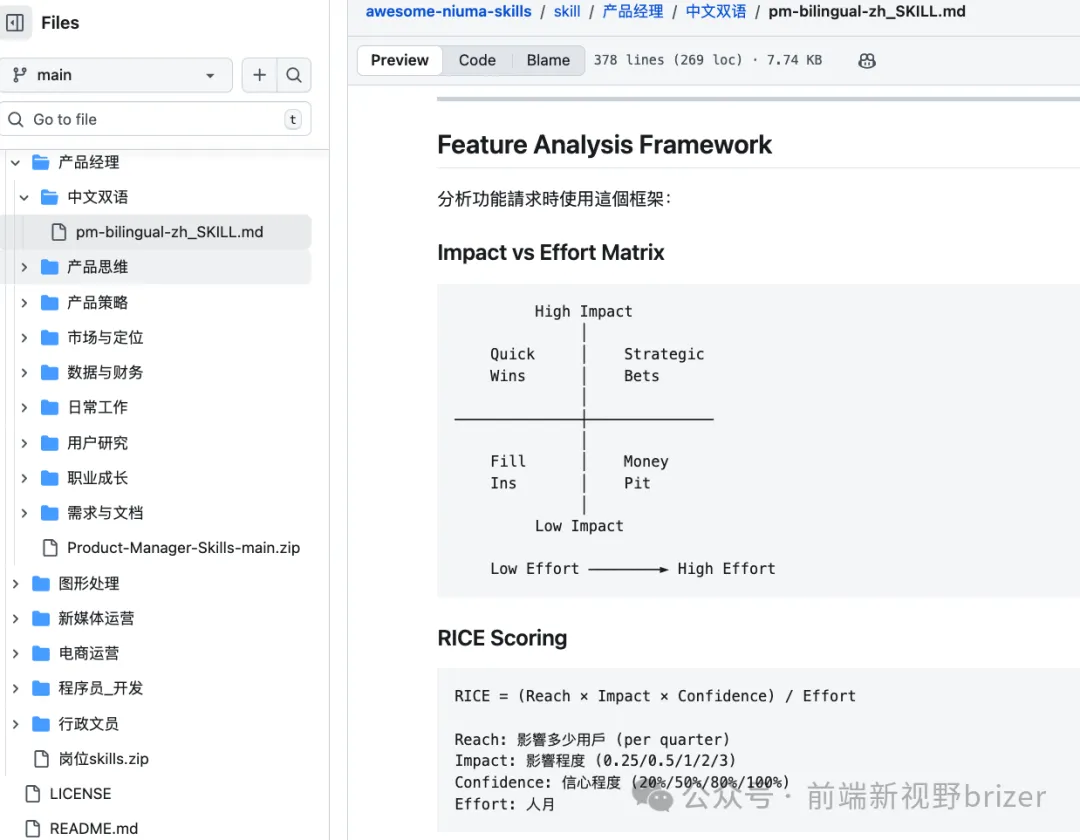Collapse the file tree side panel icon
The width and height of the screenshot is (1080, 840).
click(x=15, y=22)
